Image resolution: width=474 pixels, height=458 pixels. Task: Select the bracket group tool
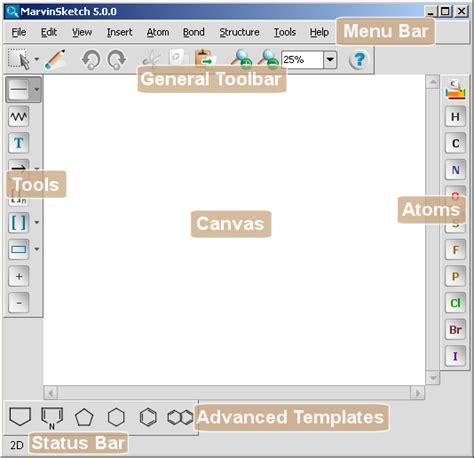tap(19, 223)
